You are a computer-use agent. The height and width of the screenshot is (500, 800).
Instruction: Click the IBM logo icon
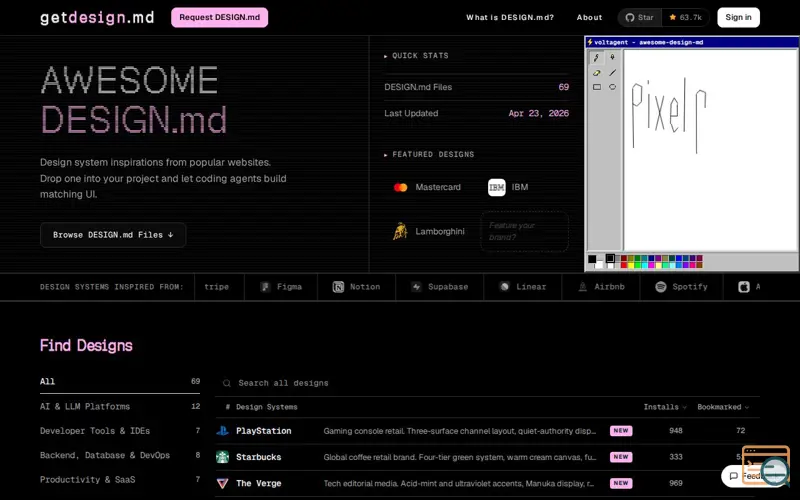pyautogui.click(x=496, y=187)
